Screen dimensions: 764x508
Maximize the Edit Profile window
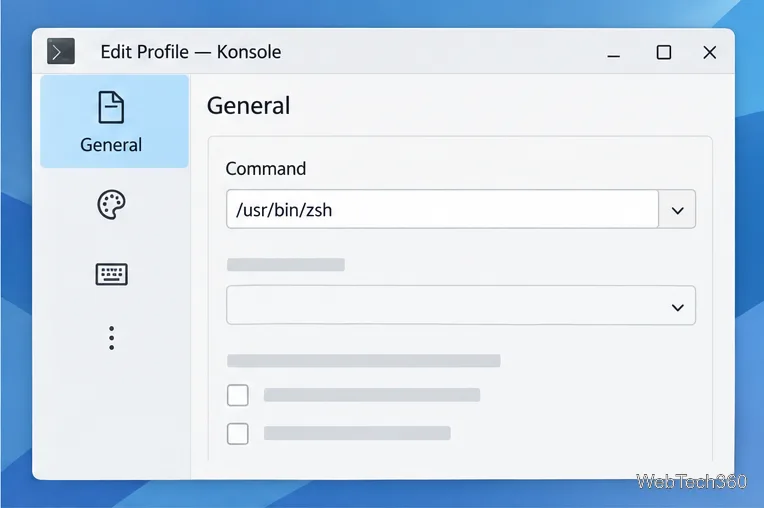click(664, 52)
